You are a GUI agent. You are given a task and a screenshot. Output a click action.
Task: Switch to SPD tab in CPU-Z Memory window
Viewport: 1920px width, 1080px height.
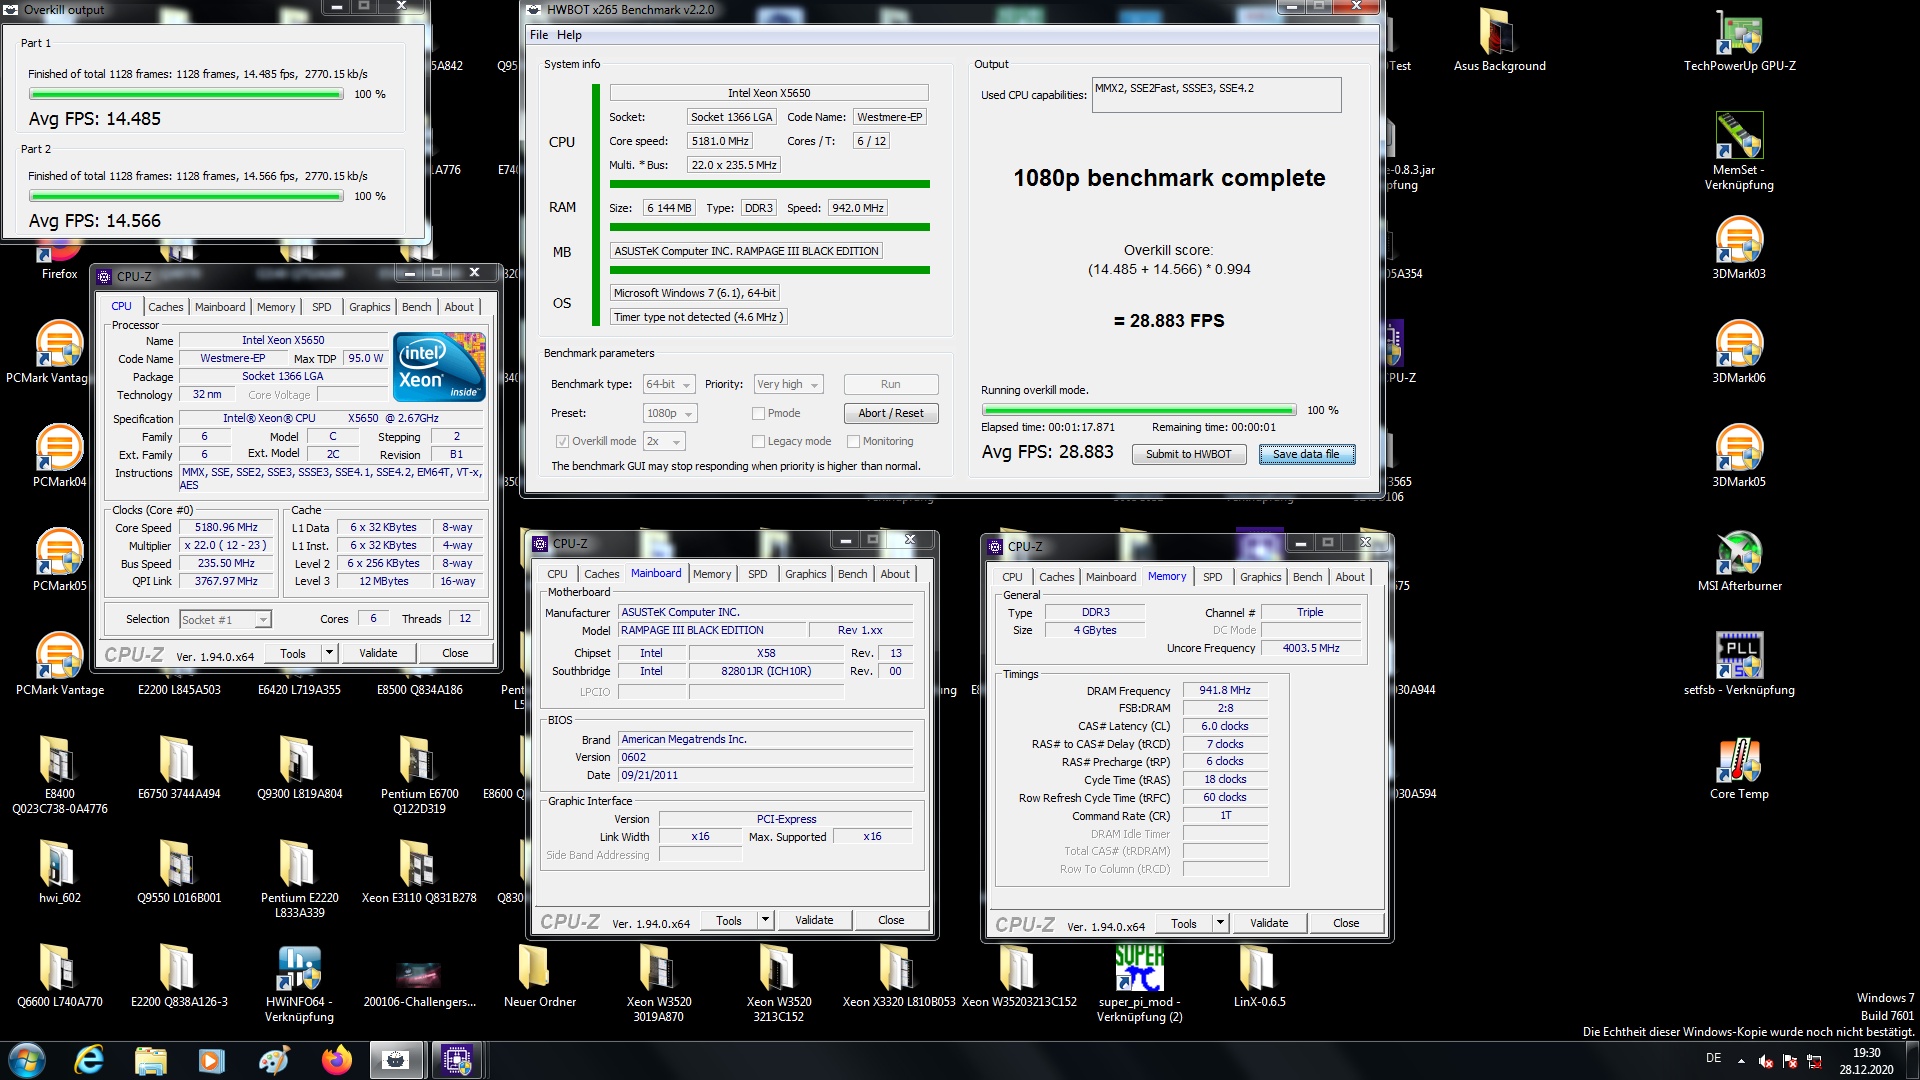click(1212, 577)
